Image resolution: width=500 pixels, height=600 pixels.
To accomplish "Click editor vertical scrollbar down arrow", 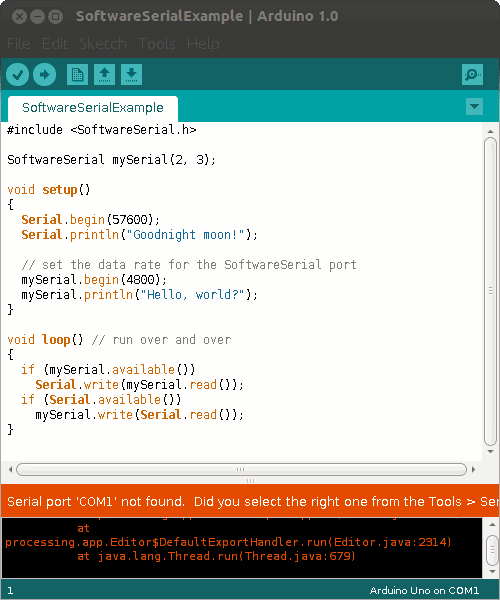I will [x=490, y=452].
